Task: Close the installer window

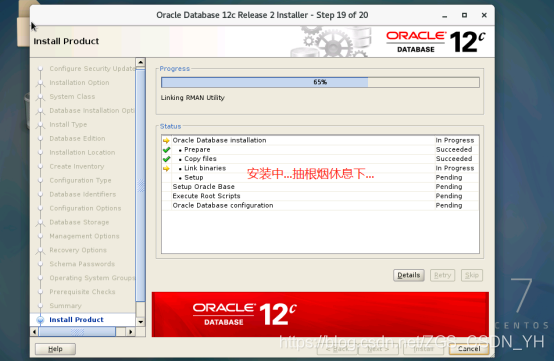Action: point(484,15)
